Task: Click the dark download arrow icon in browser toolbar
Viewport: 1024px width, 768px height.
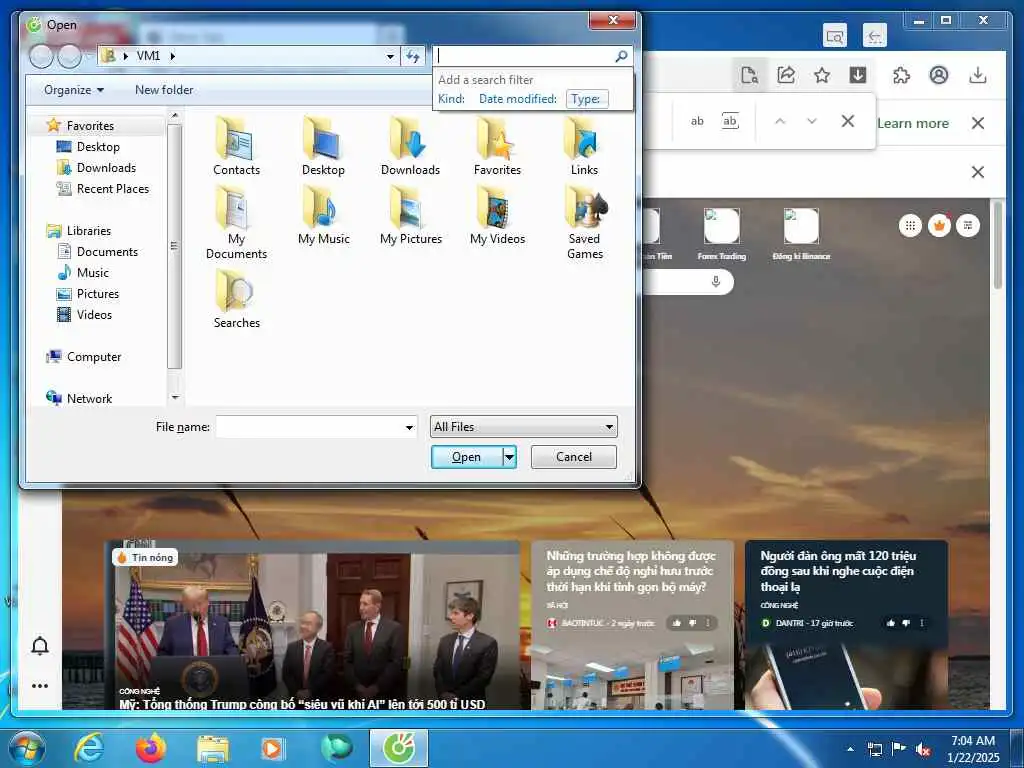Action: [x=857, y=75]
